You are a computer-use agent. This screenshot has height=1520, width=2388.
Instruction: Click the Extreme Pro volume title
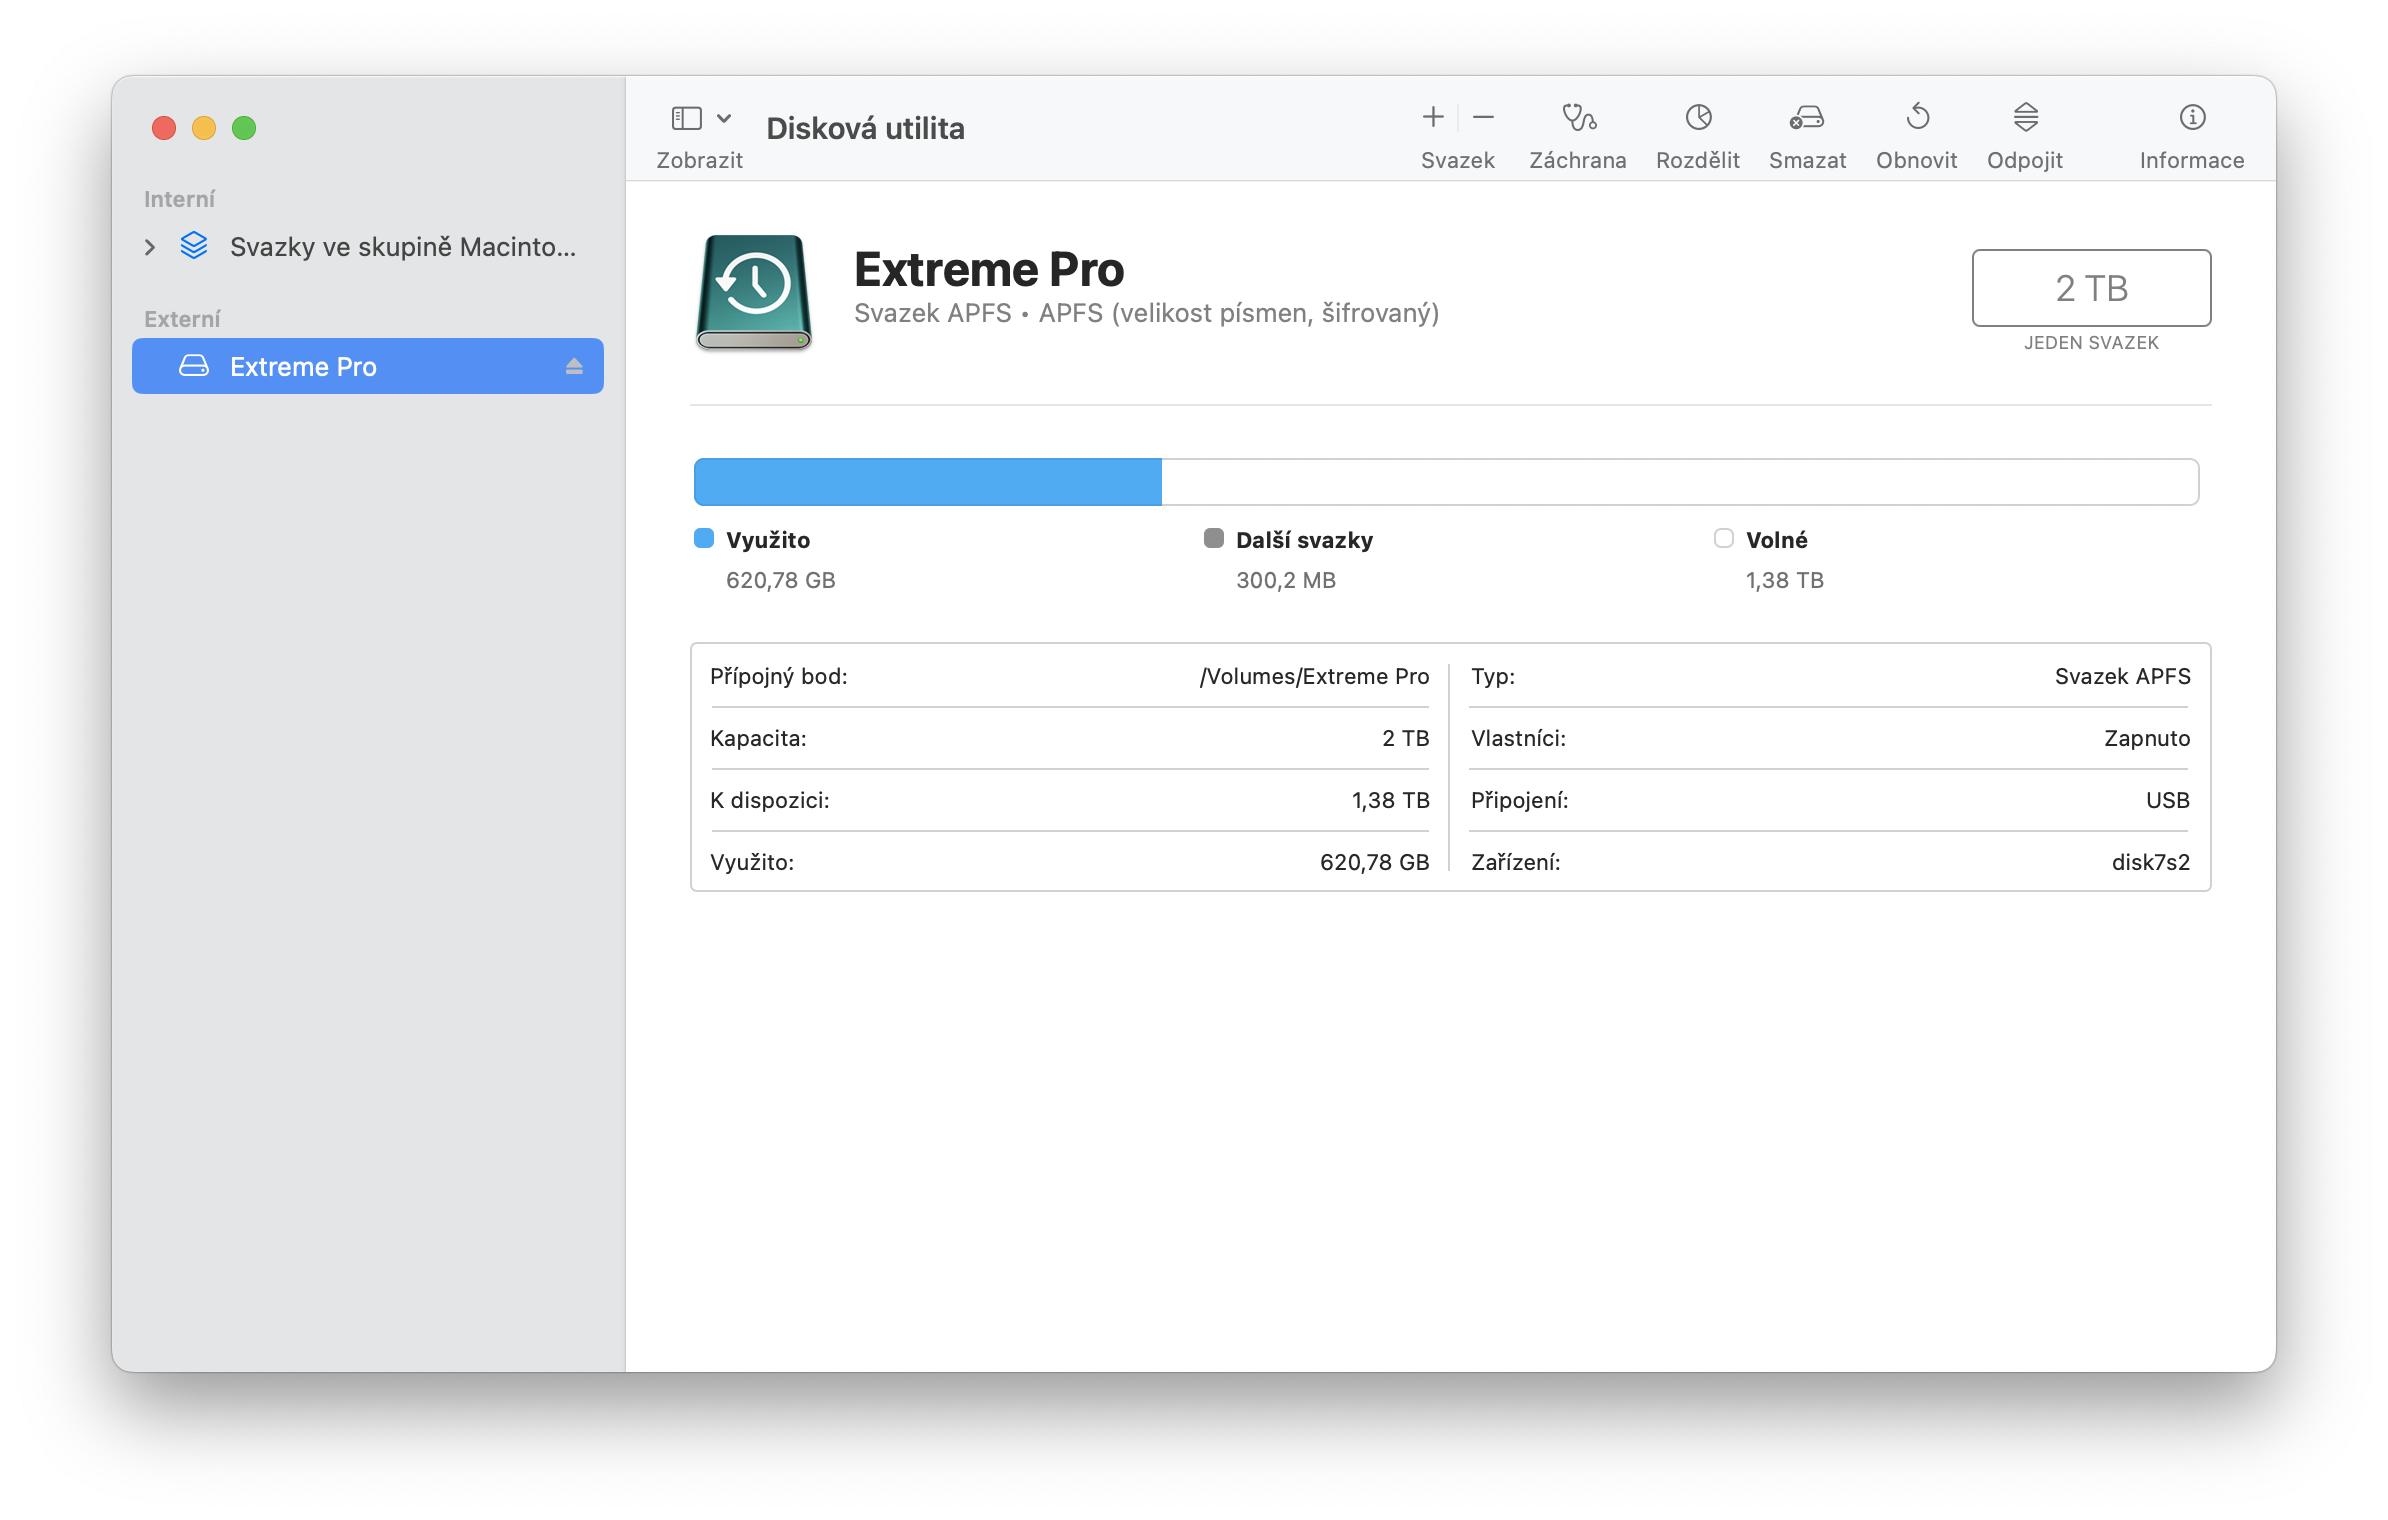[989, 270]
